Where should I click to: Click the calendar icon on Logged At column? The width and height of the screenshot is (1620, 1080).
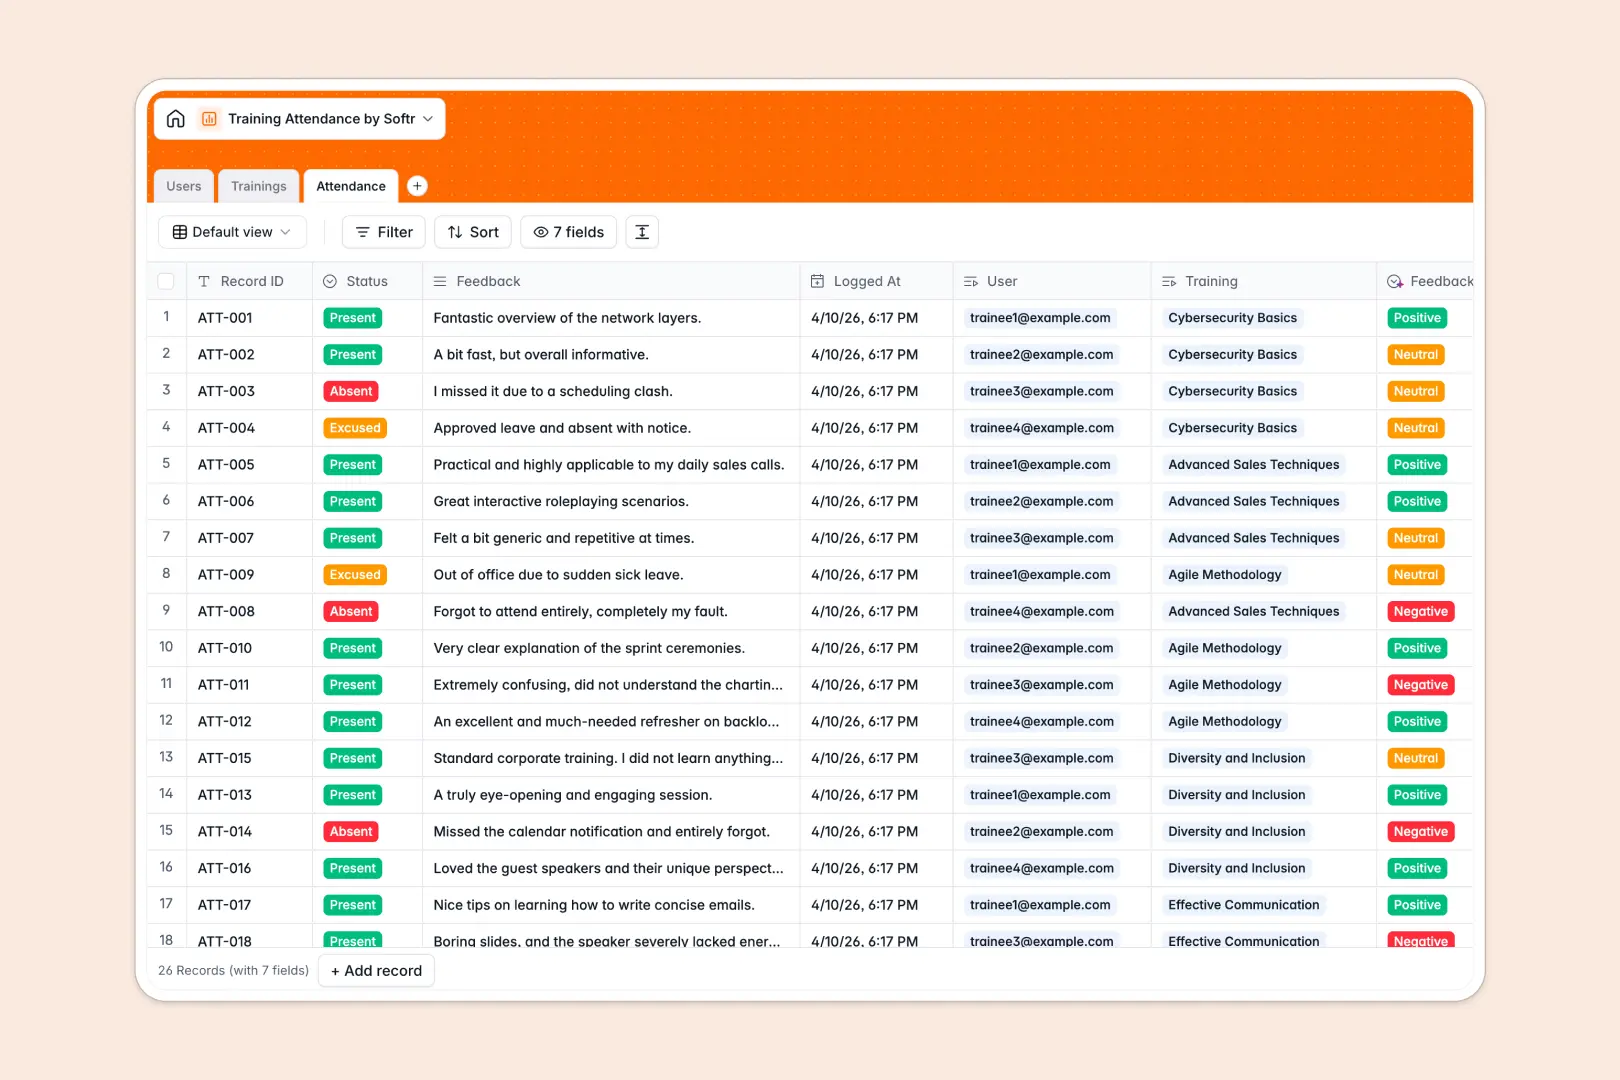(817, 281)
